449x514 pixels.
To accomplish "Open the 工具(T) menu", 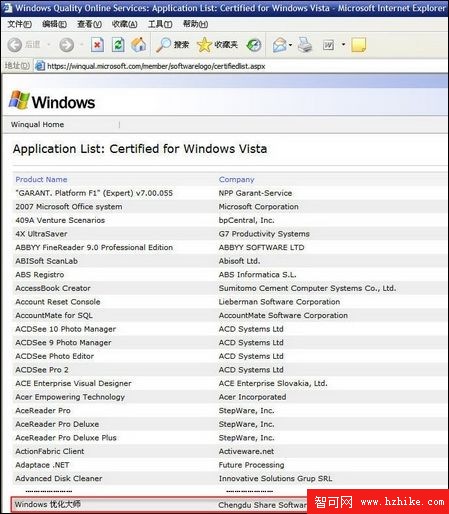I will point(160,24).
